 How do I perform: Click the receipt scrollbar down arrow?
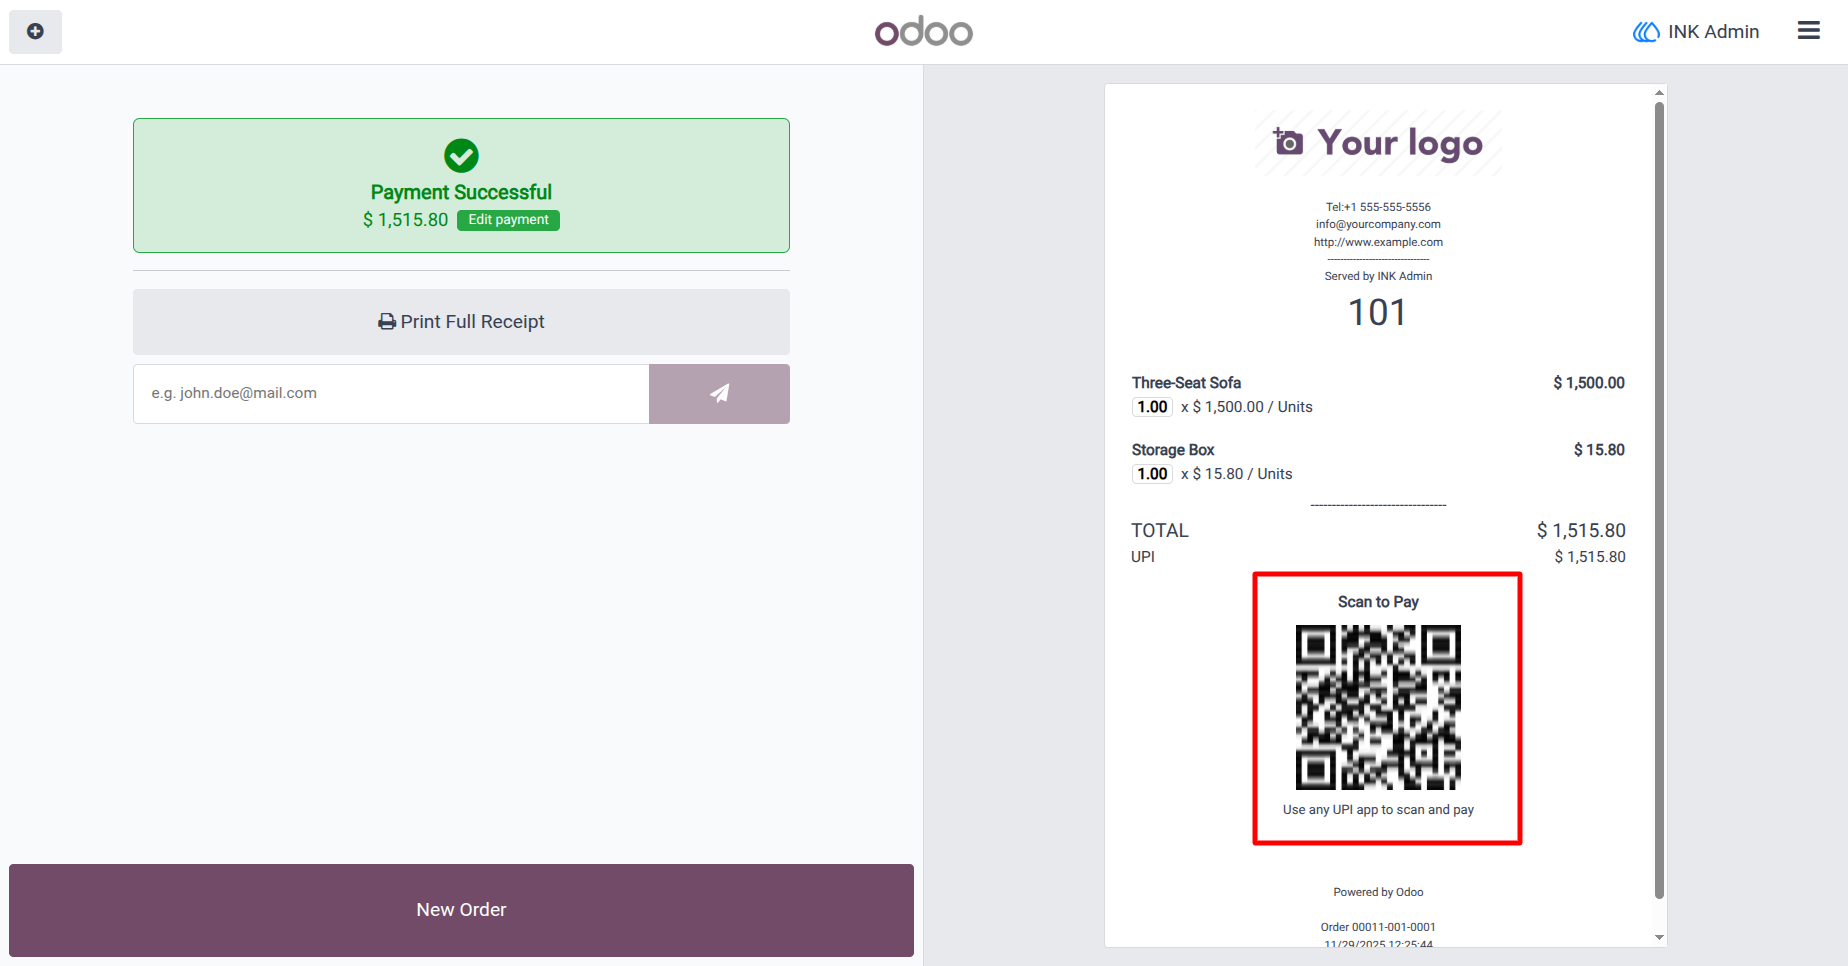click(x=1659, y=938)
